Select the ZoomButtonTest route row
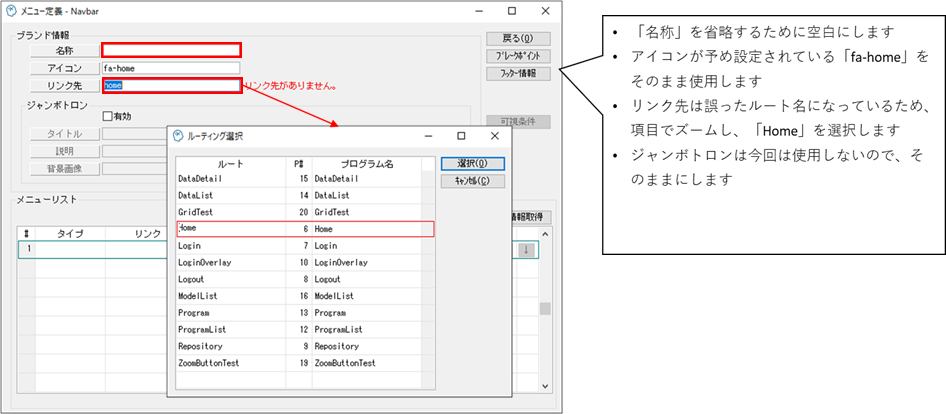Viewport: 946px width, 414px height. pos(305,362)
